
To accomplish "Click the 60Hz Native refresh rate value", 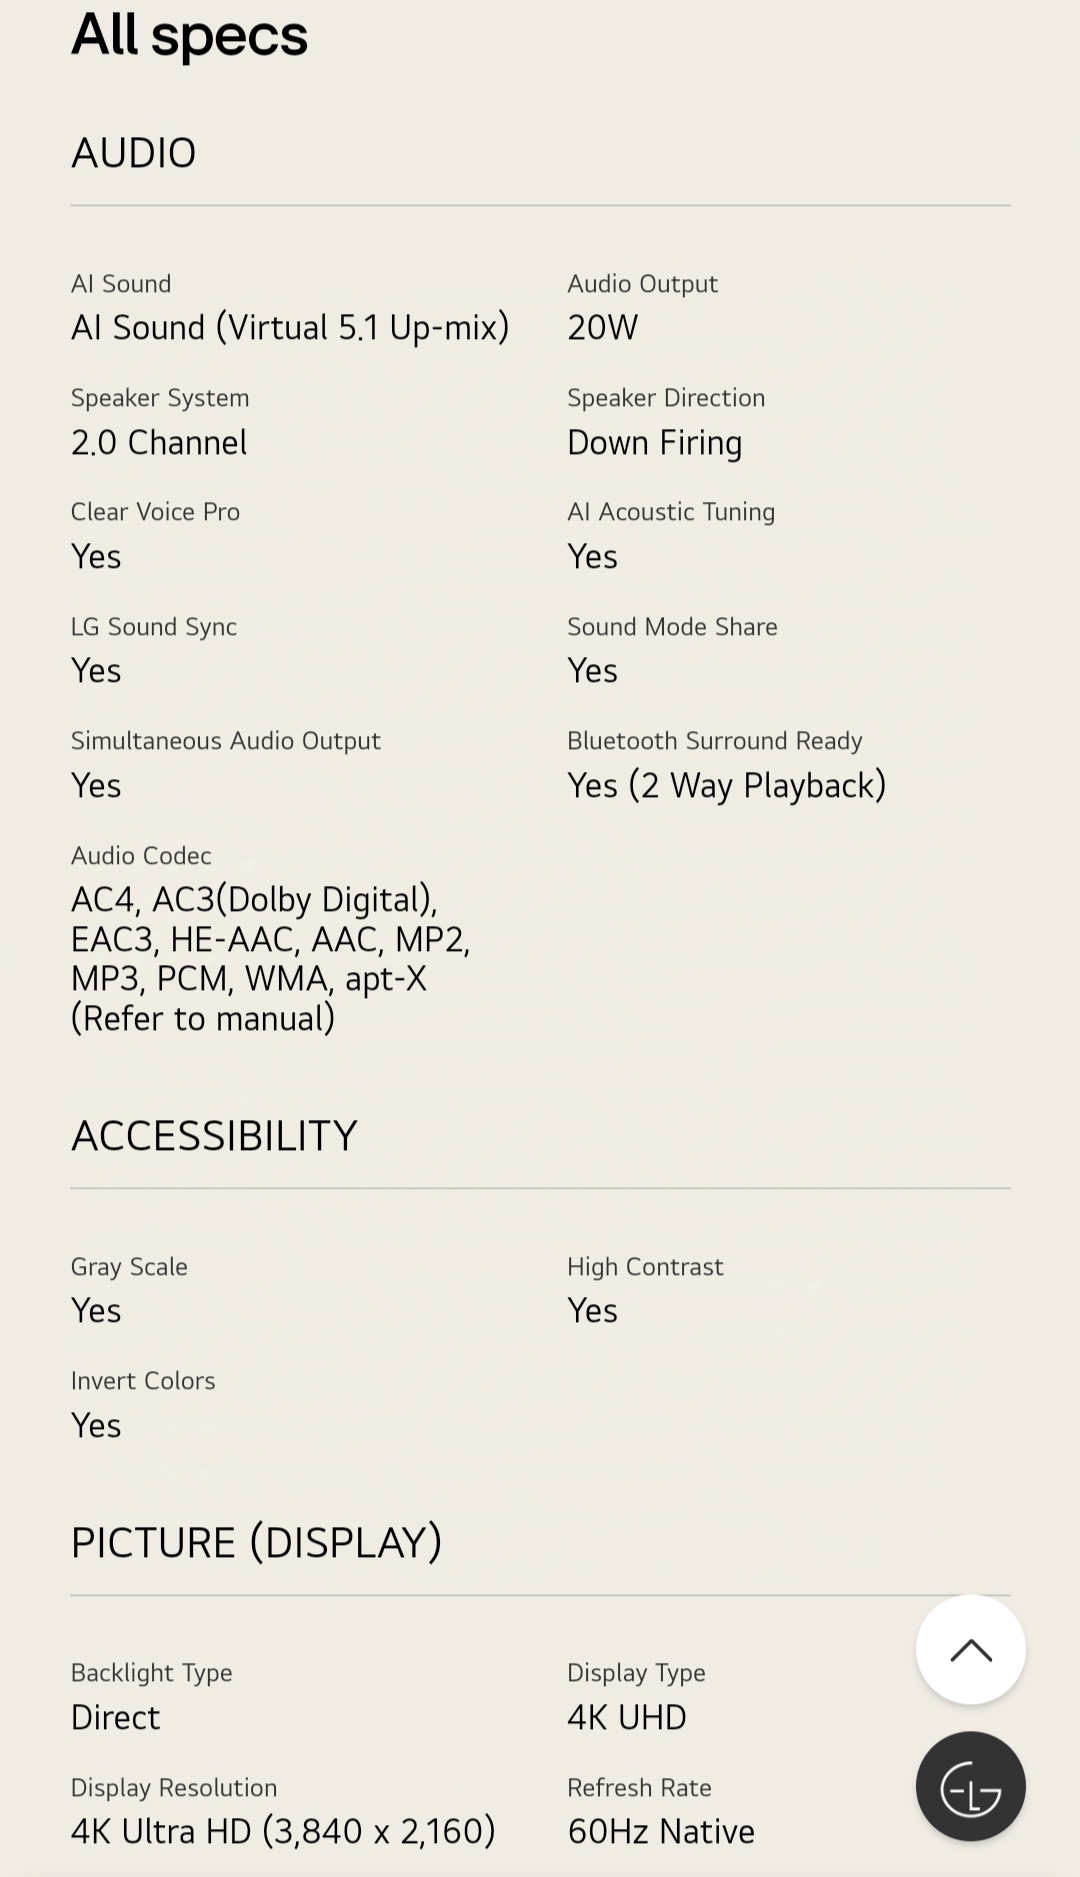I will [661, 1831].
